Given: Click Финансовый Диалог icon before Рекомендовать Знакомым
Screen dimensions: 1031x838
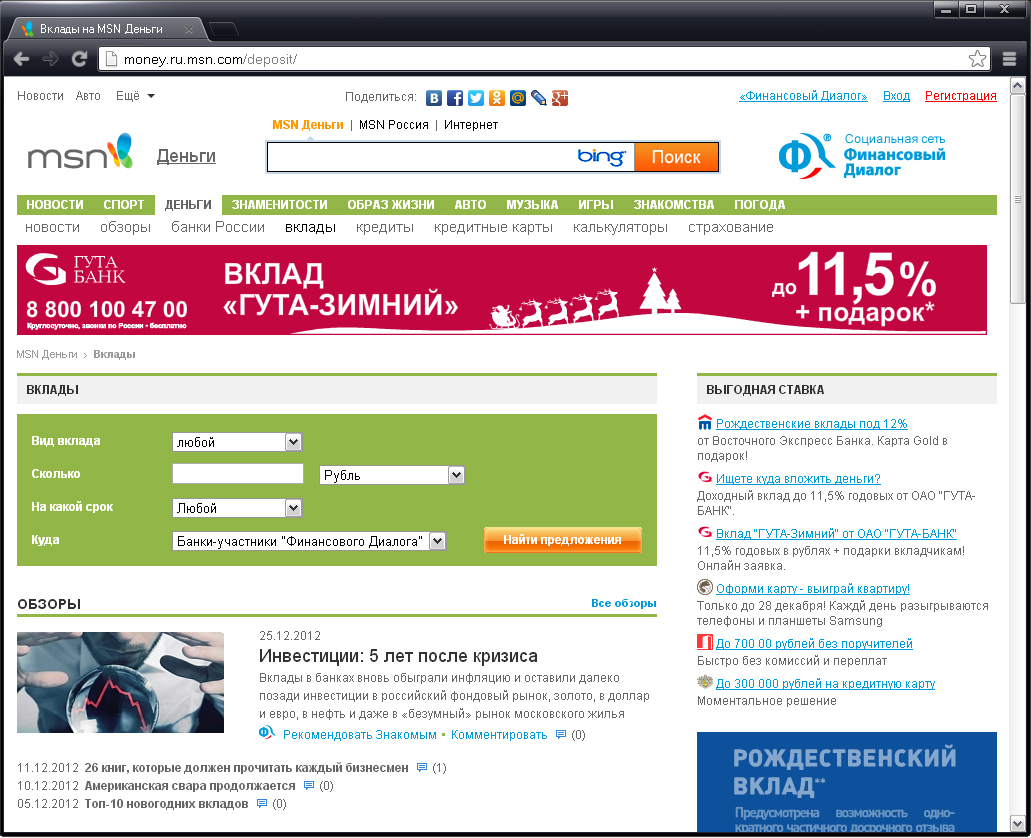Looking at the screenshot, I should pyautogui.click(x=266, y=733).
